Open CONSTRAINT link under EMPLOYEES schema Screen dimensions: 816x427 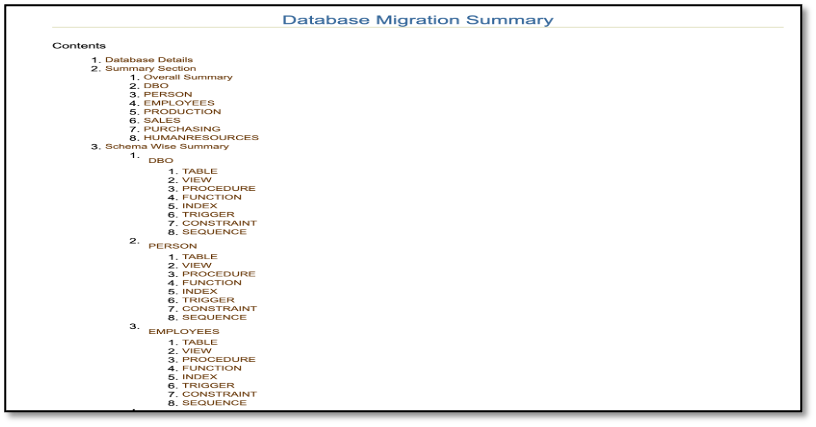pos(219,394)
